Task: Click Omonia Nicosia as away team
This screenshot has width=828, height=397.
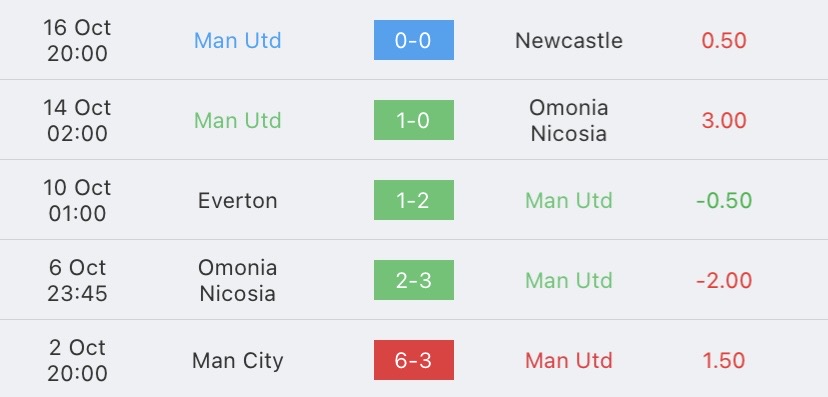Action: (569, 120)
